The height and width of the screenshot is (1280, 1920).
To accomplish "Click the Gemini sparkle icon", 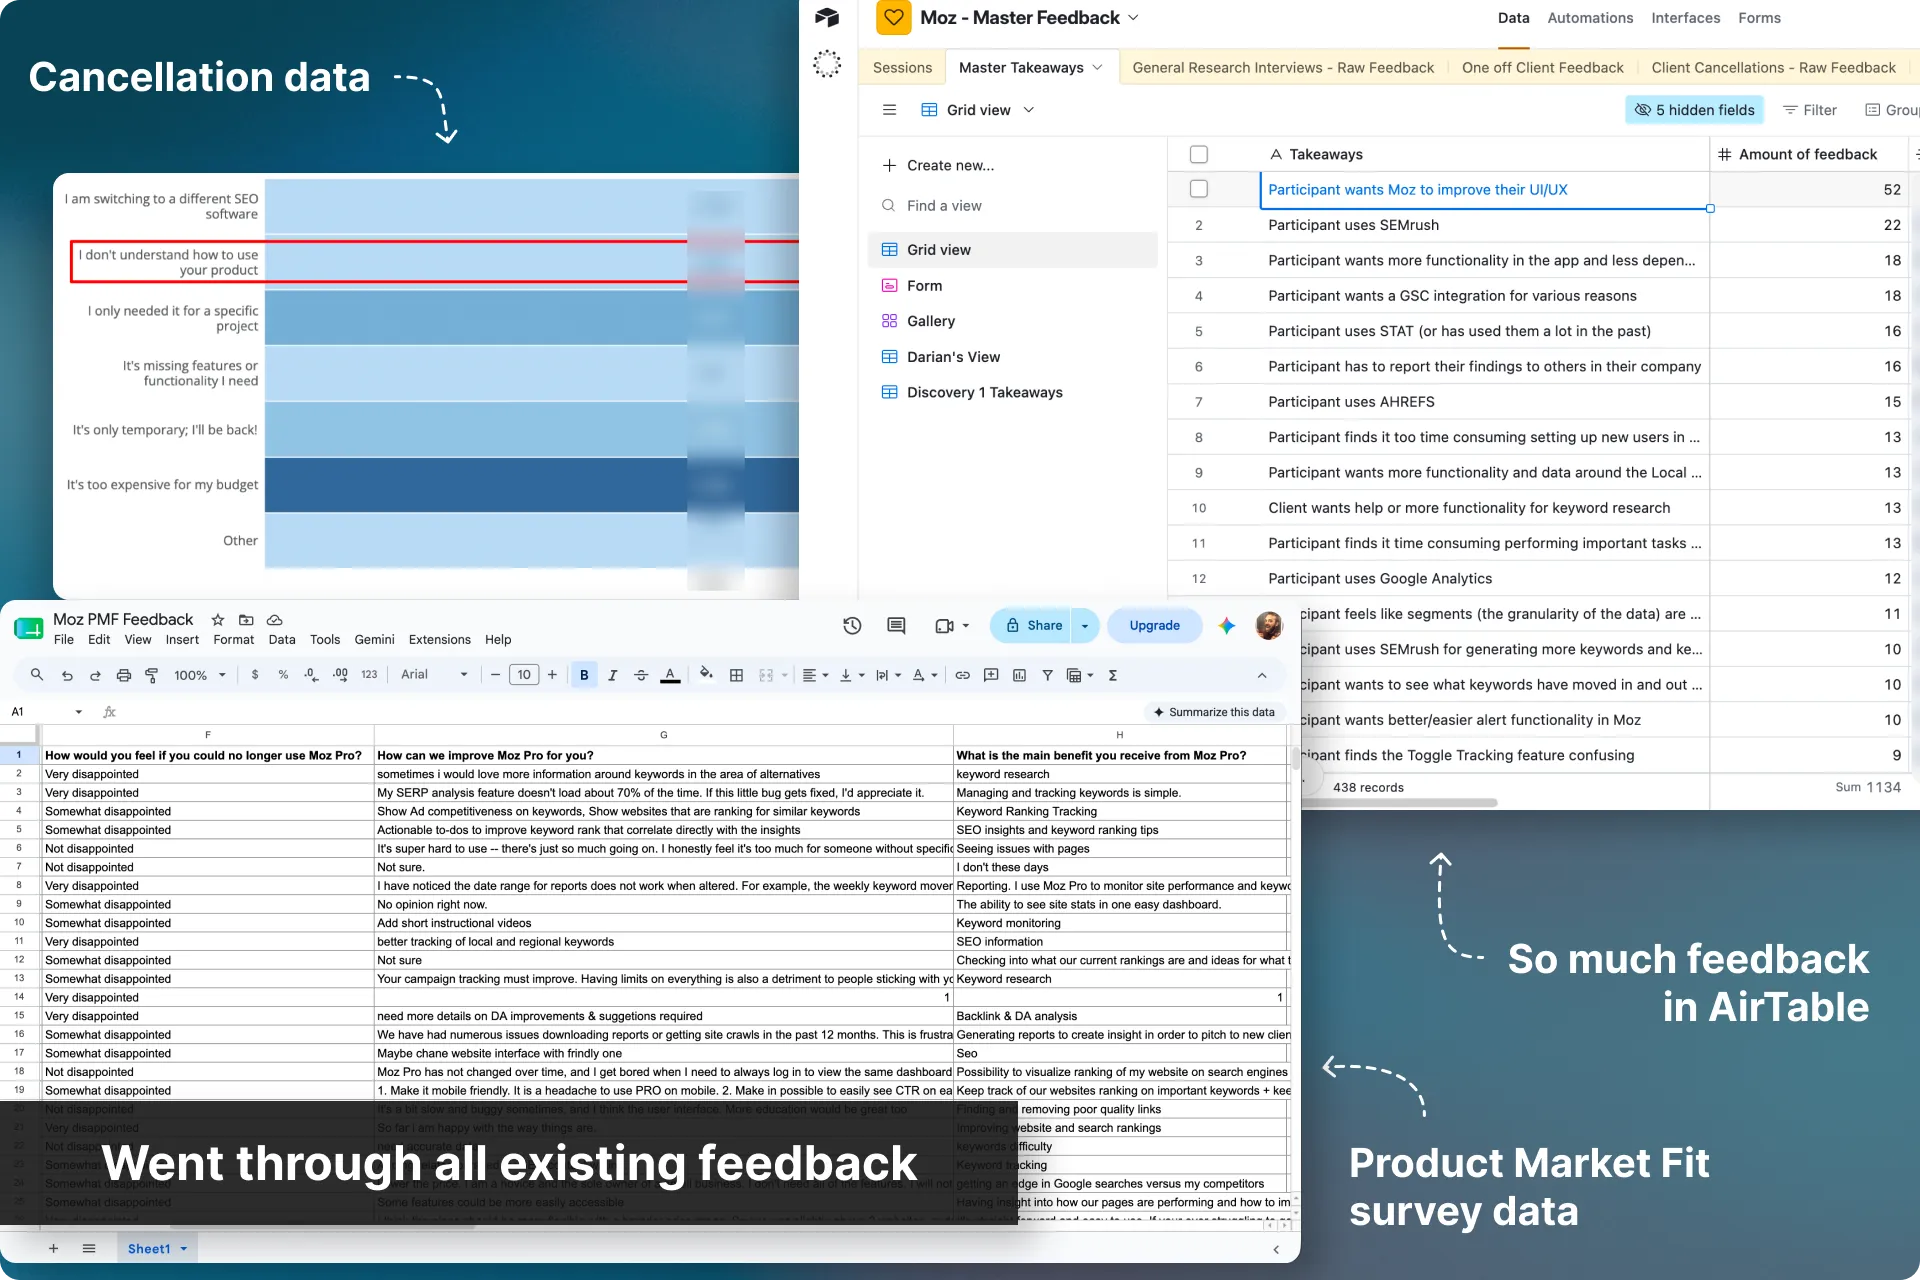I will [1226, 626].
